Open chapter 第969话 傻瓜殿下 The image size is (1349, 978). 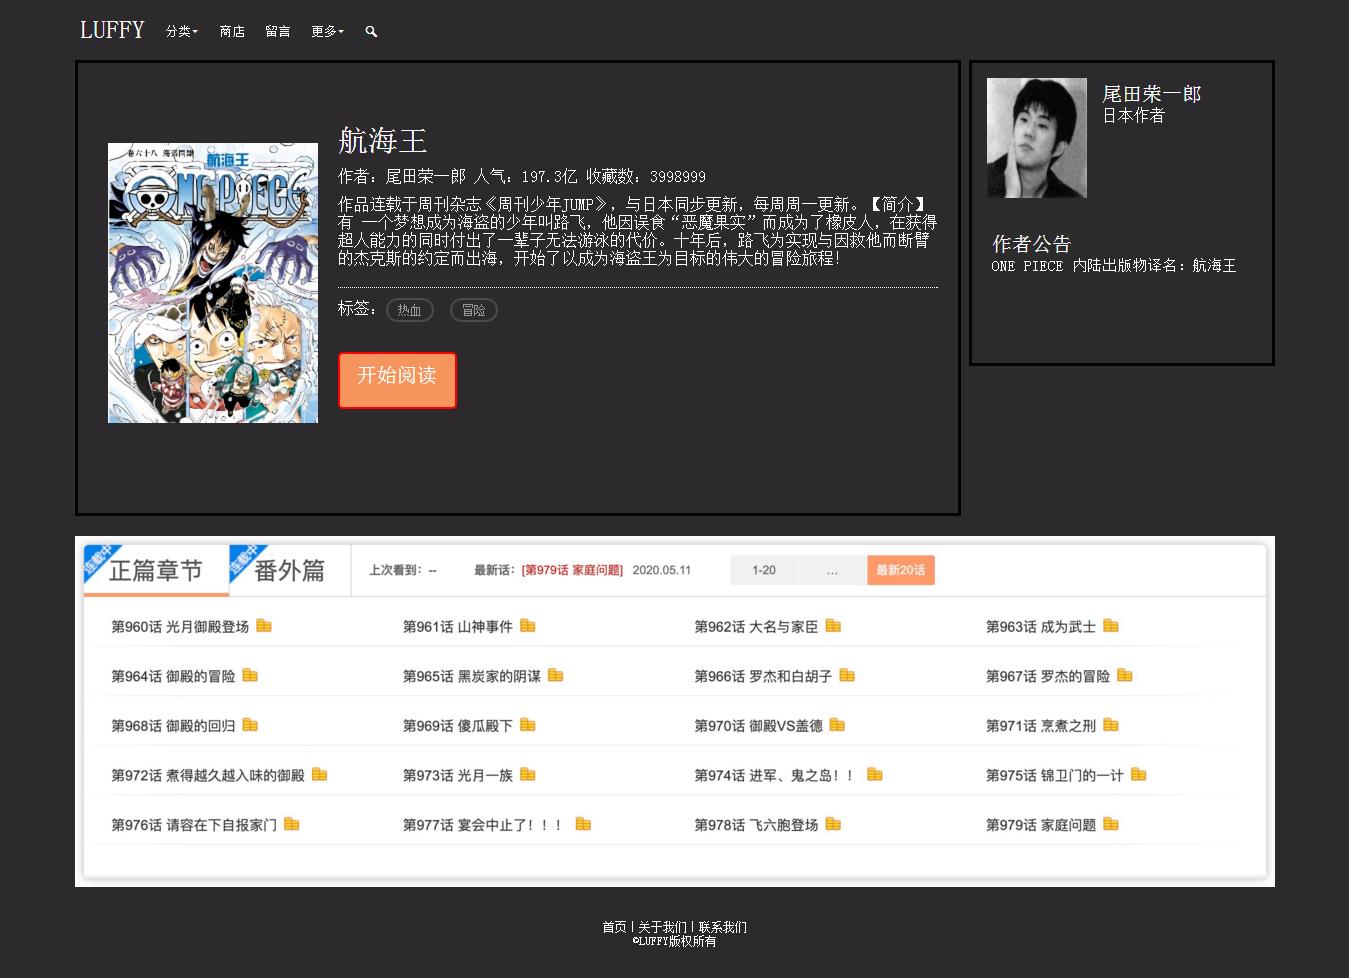tap(458, 726)
